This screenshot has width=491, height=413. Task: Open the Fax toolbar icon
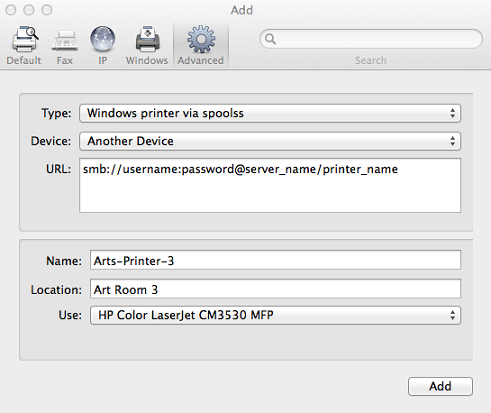pyautogui.click(x=65, y=41)
